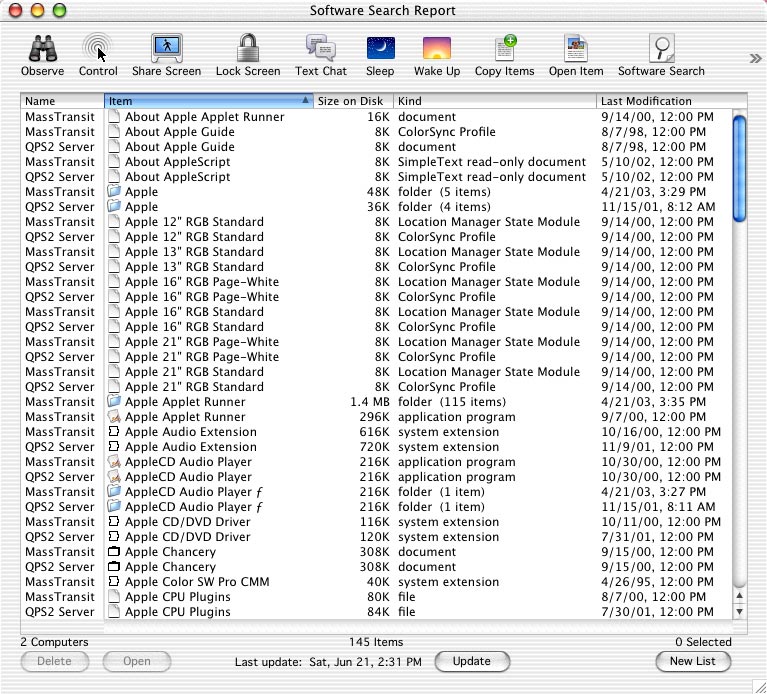Screen dimensions: 767x694
Task: Click the Wake Up sunrise icon
Action: click(x=437, y=47)
